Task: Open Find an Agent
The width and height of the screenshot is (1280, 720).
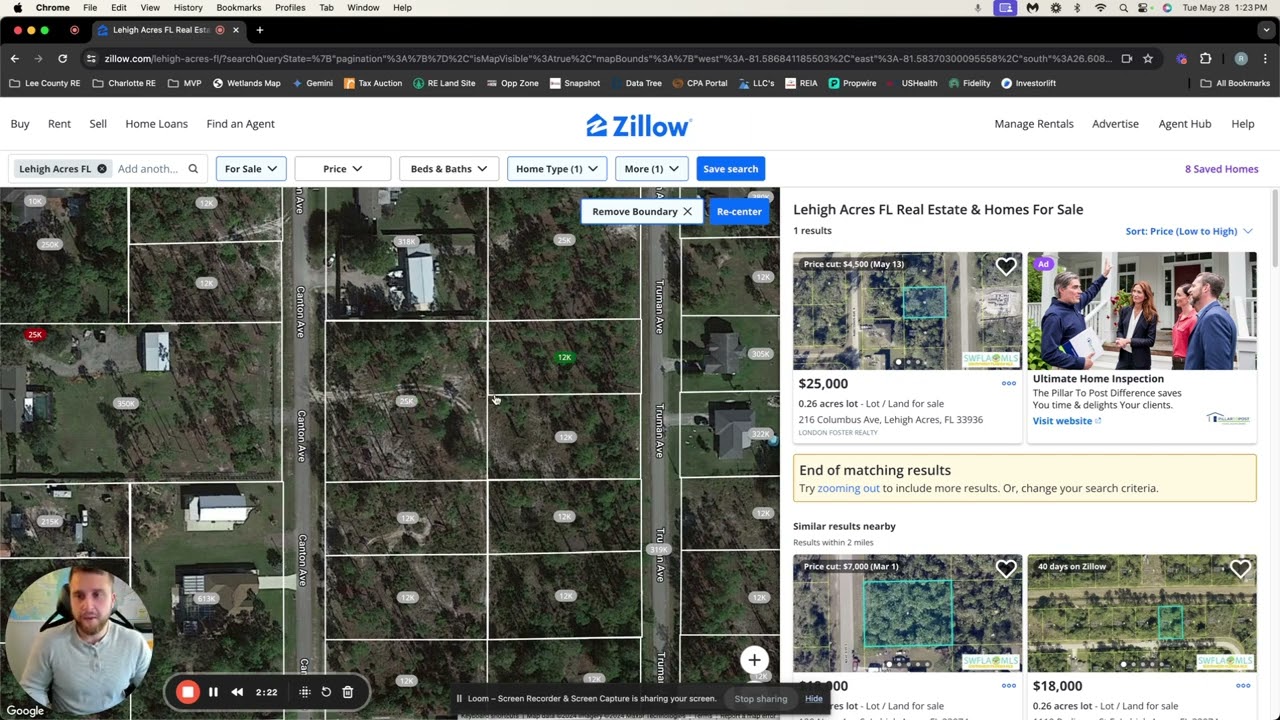Action: (240, 124)
